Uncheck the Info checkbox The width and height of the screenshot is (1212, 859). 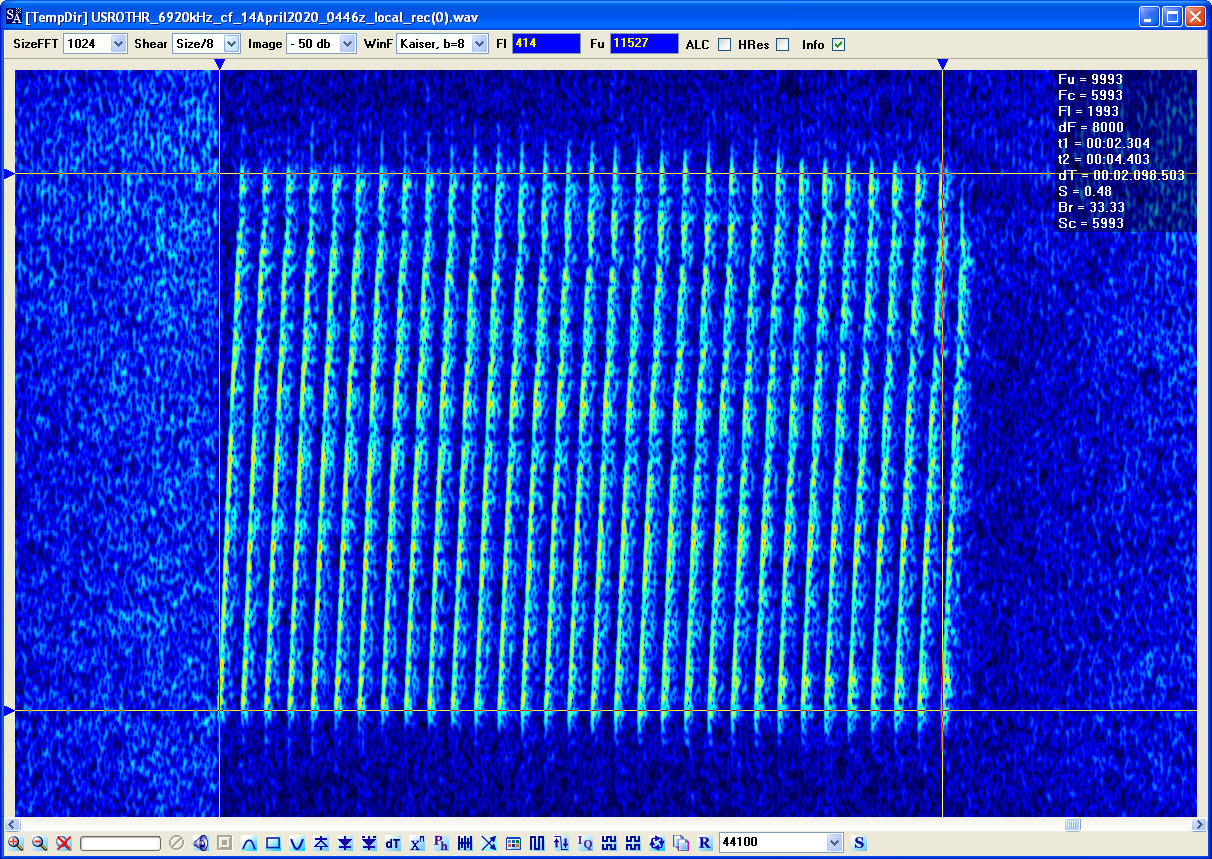tap(838, 44)
